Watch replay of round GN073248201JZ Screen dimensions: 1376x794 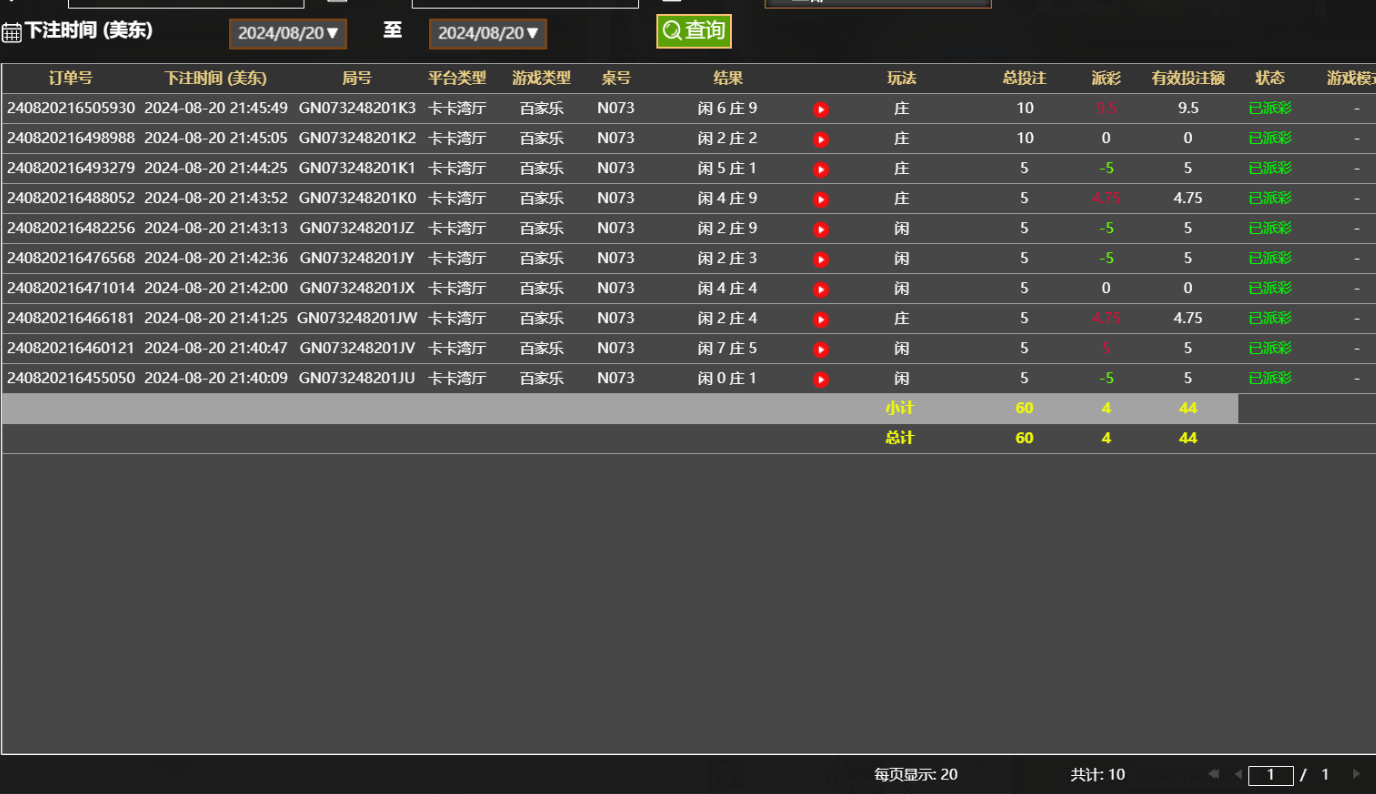point(821,229)
